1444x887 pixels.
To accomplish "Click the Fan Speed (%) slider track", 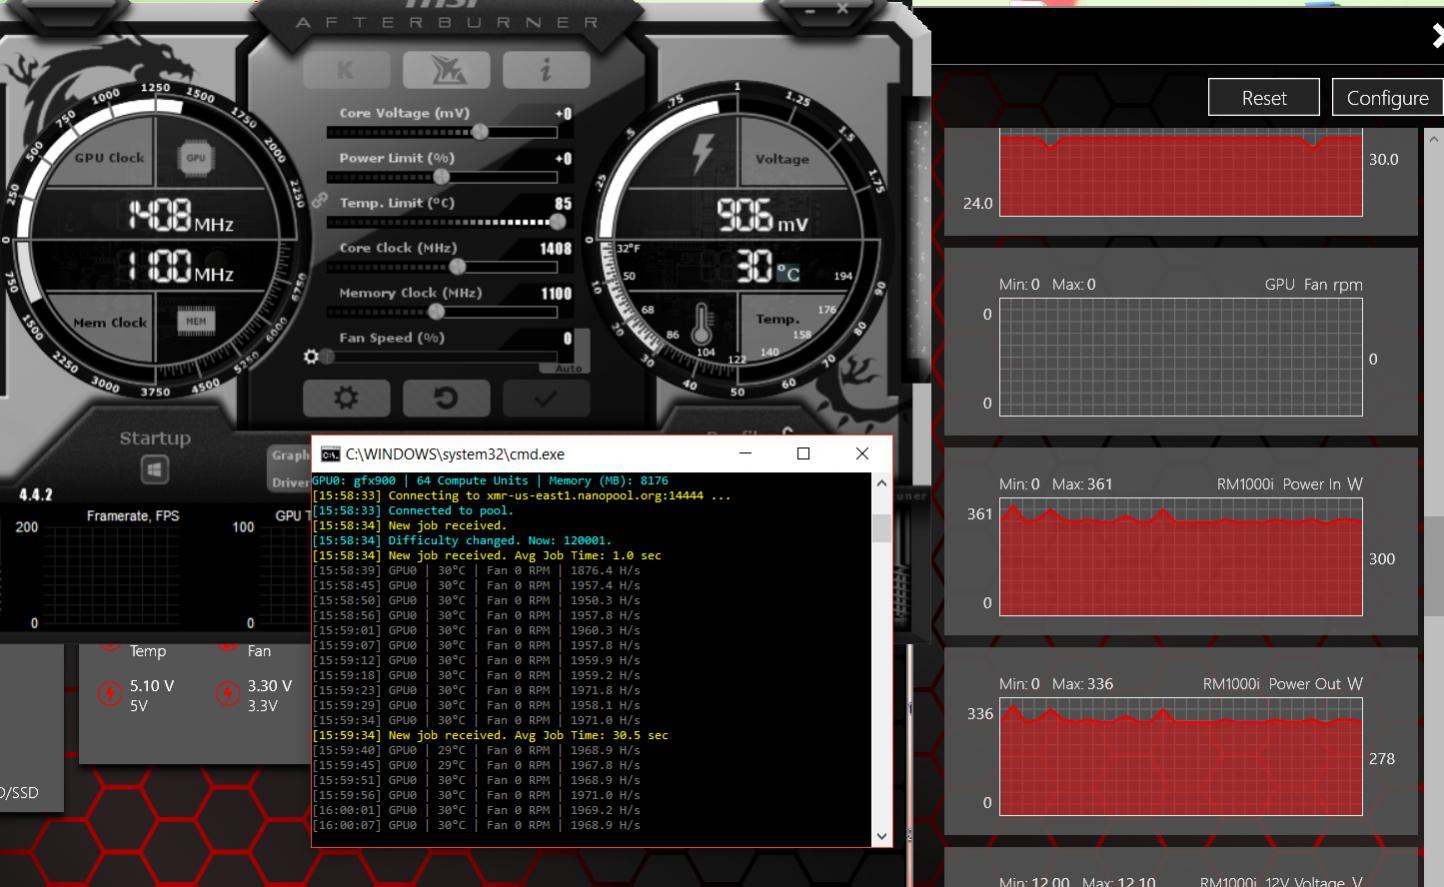I will [x=442, y=357].
